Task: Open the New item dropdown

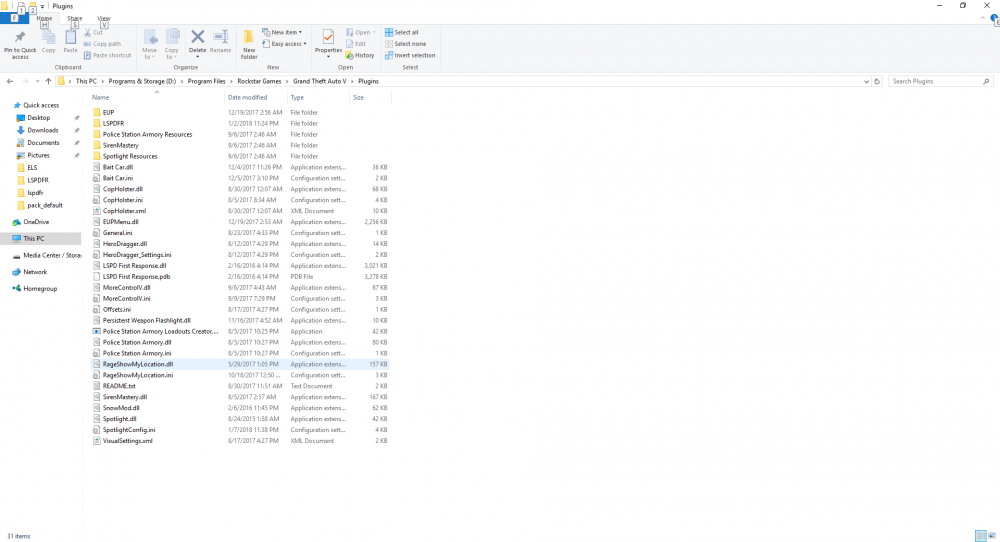Action: 282,33
